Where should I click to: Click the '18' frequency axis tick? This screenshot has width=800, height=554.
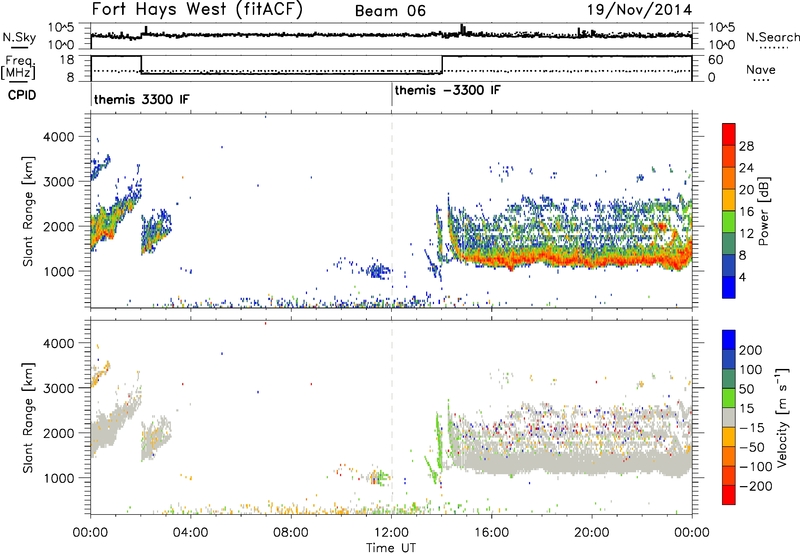[x=67, y=60]
